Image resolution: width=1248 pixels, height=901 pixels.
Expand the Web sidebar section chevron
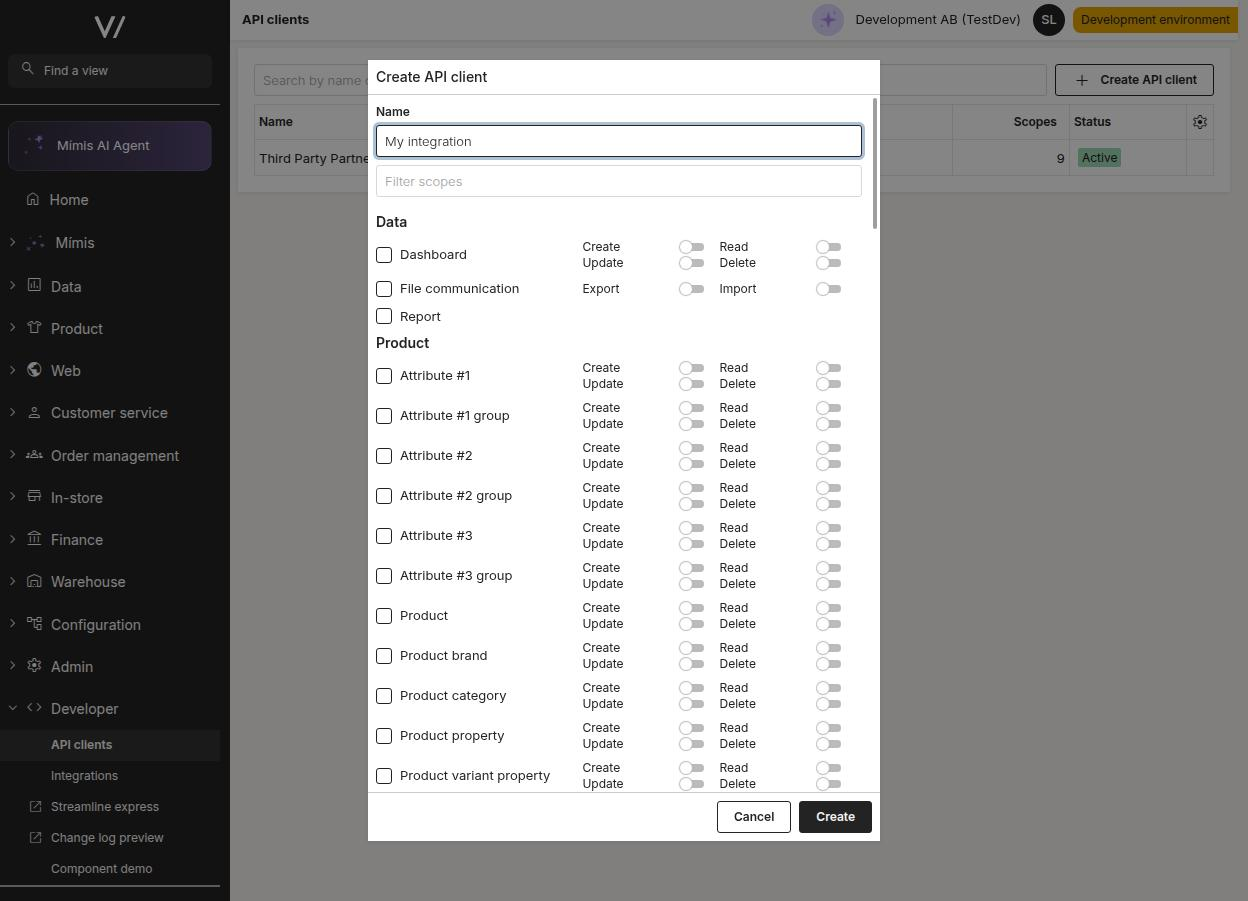[x=12, y=370]
